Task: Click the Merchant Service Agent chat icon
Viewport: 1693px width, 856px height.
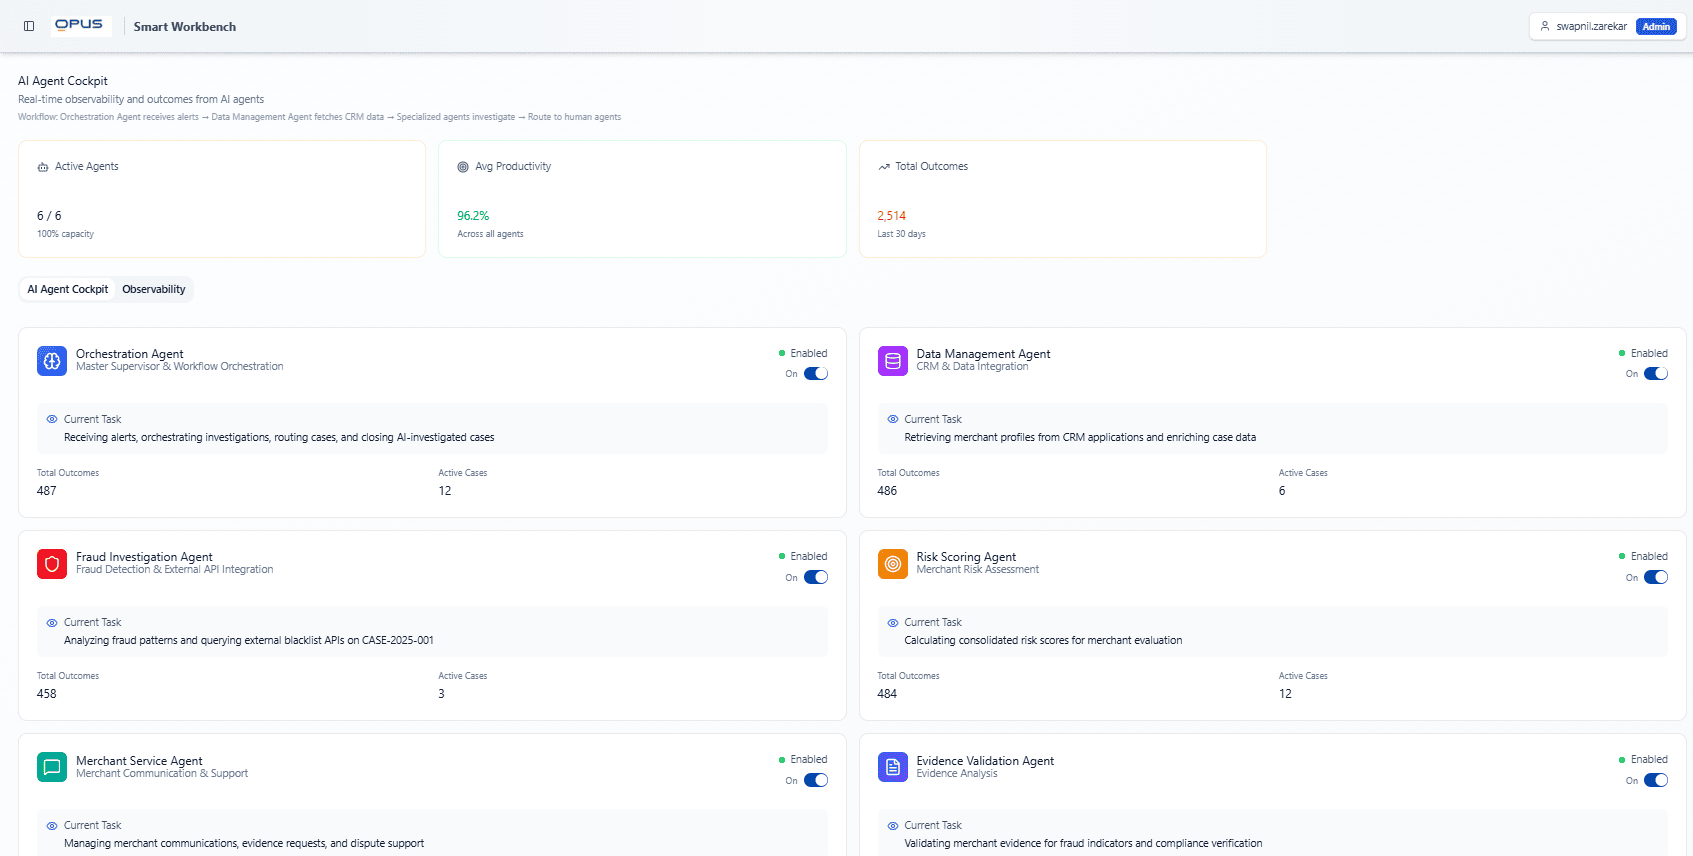Action: [52, 767]
